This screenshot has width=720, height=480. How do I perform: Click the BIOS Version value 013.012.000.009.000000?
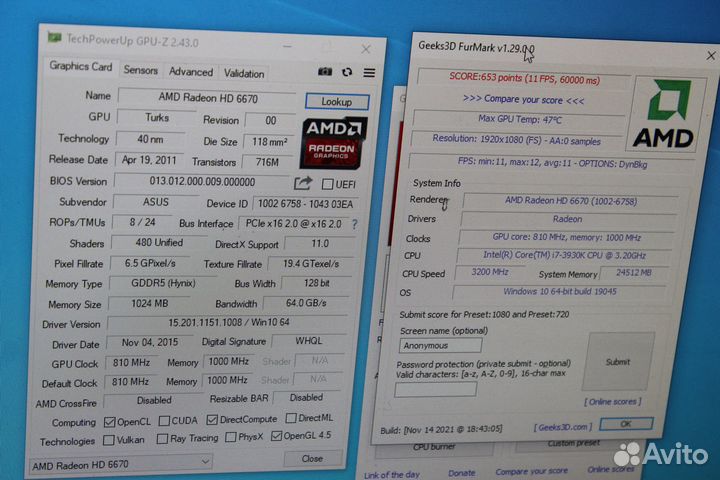(x=202, y=181)
